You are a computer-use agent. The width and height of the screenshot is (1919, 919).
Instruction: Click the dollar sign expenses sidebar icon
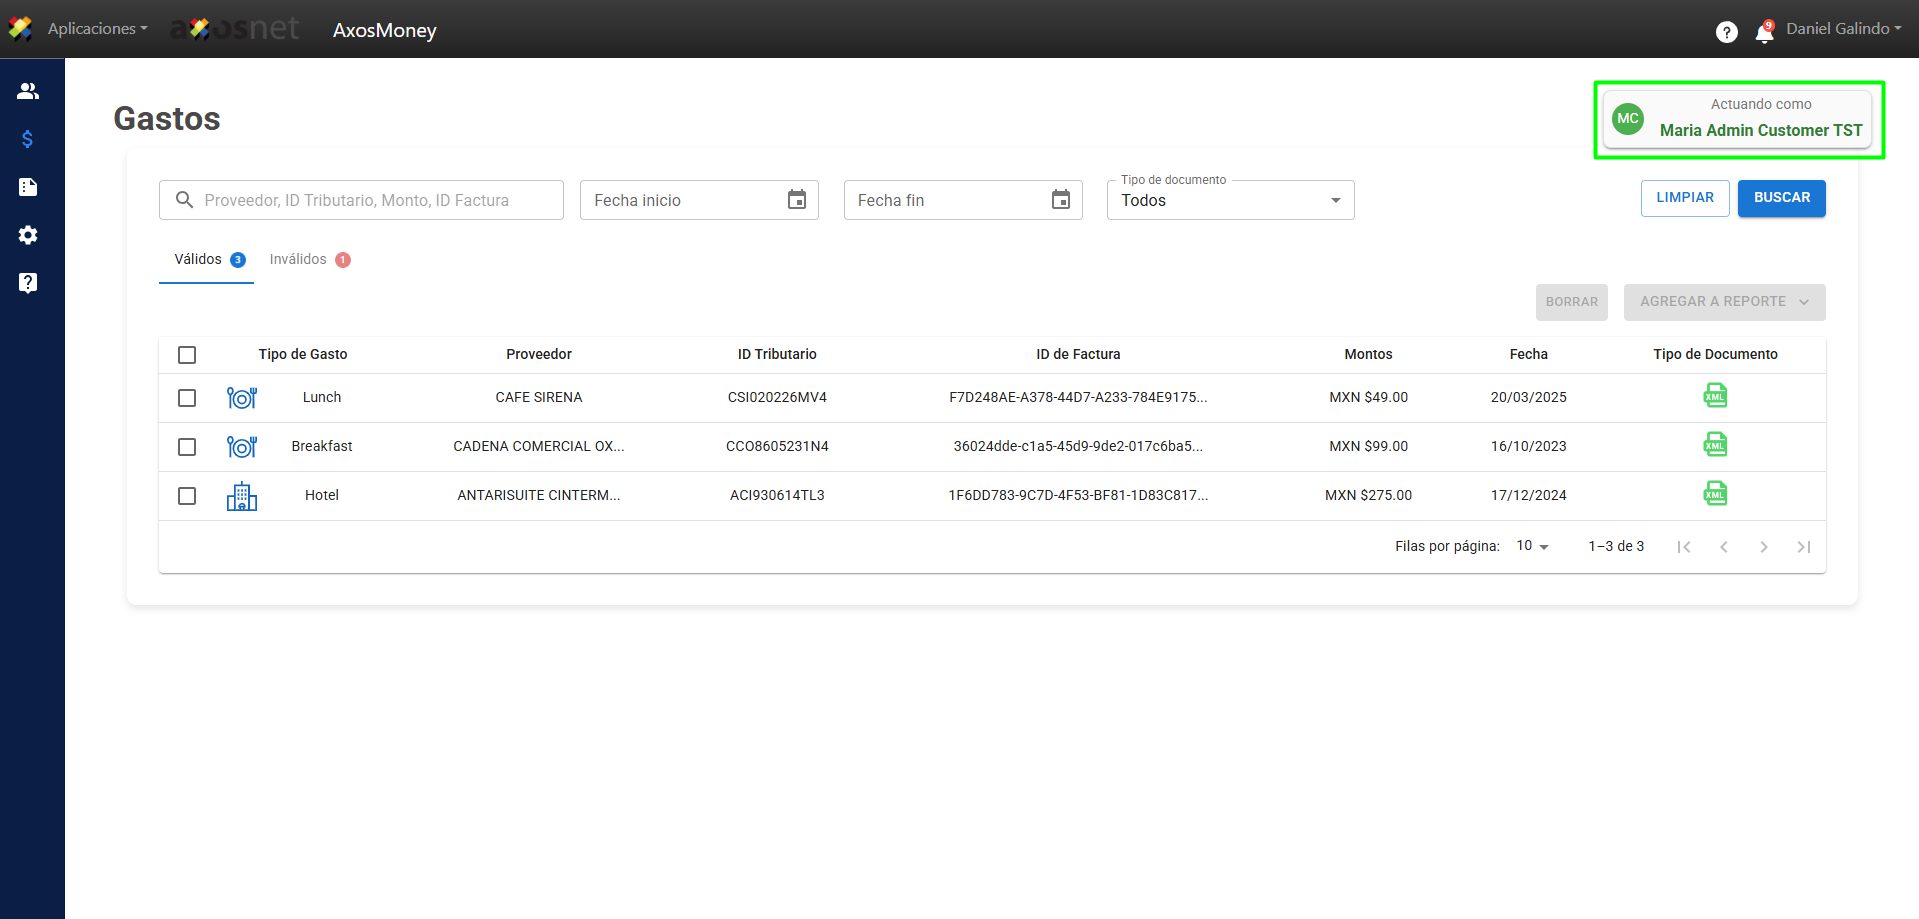28,139
